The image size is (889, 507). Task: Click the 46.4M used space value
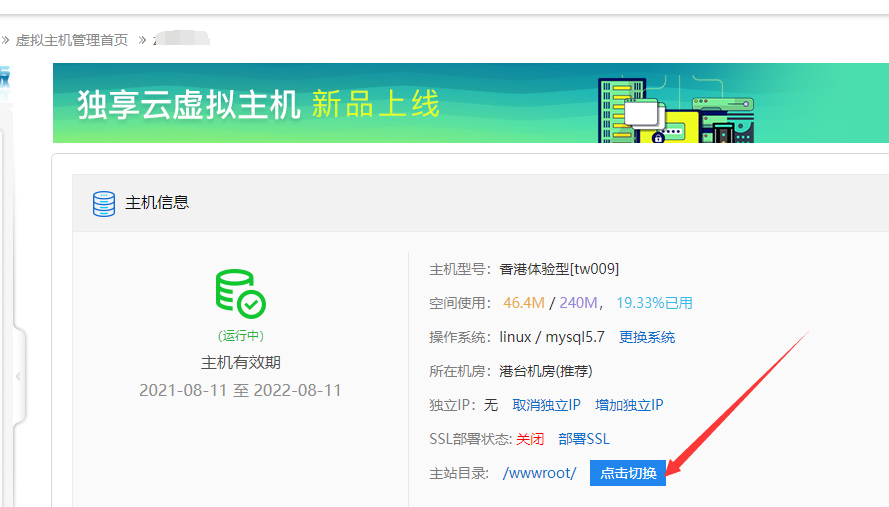coord(523,303)
